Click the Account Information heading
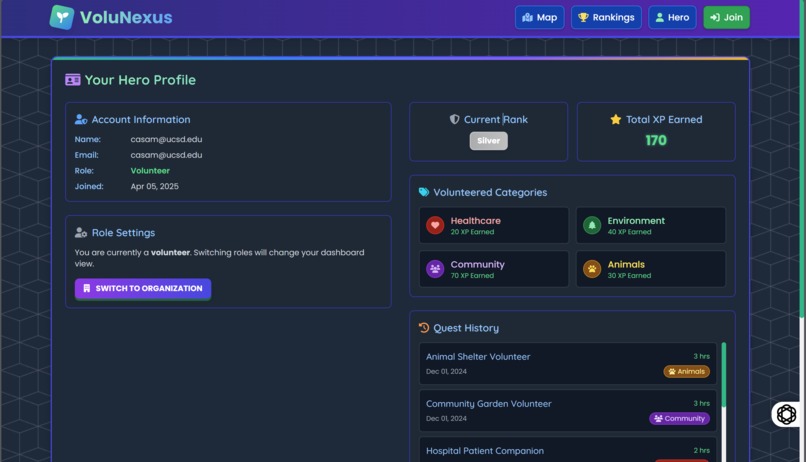 click(141, 119)
